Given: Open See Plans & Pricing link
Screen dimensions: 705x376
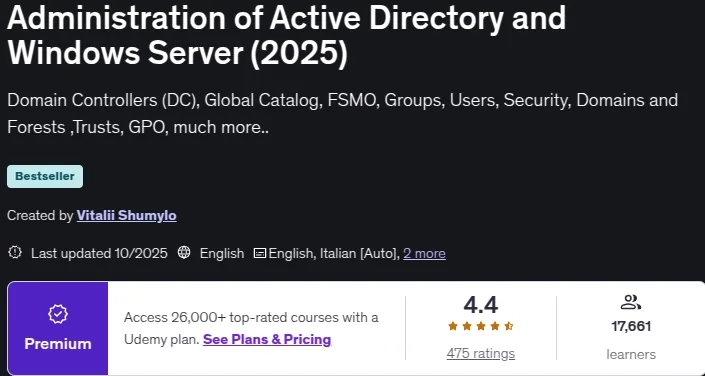Looking at the screenshot, I should click(267, 339).
